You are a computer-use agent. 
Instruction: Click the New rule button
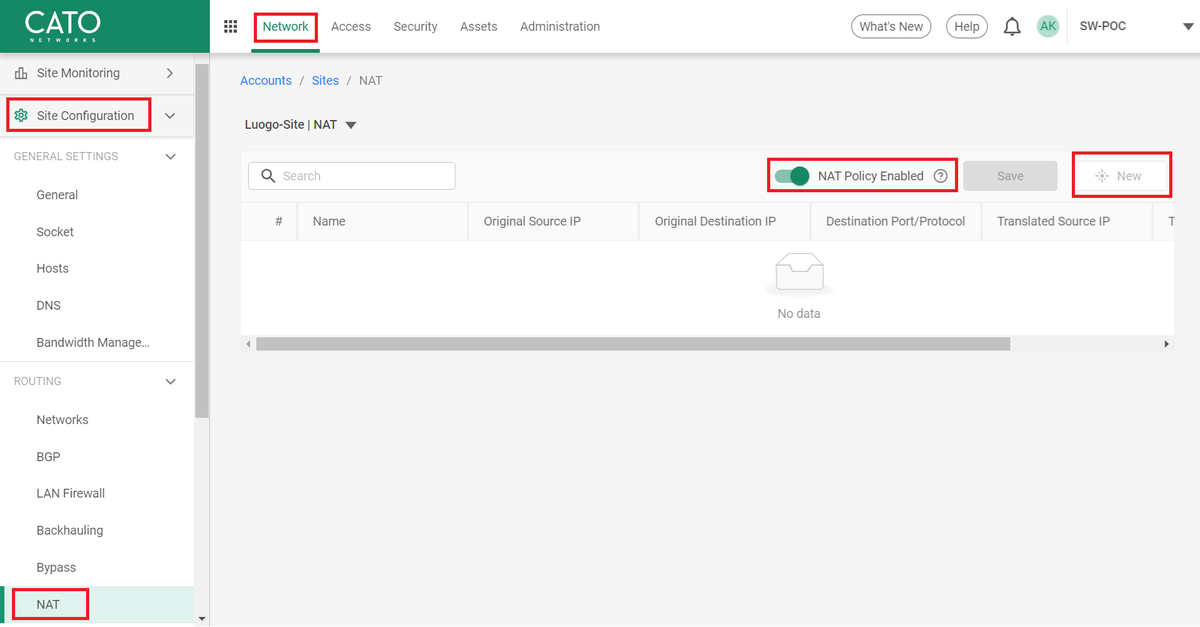[x=1121, y=176]
